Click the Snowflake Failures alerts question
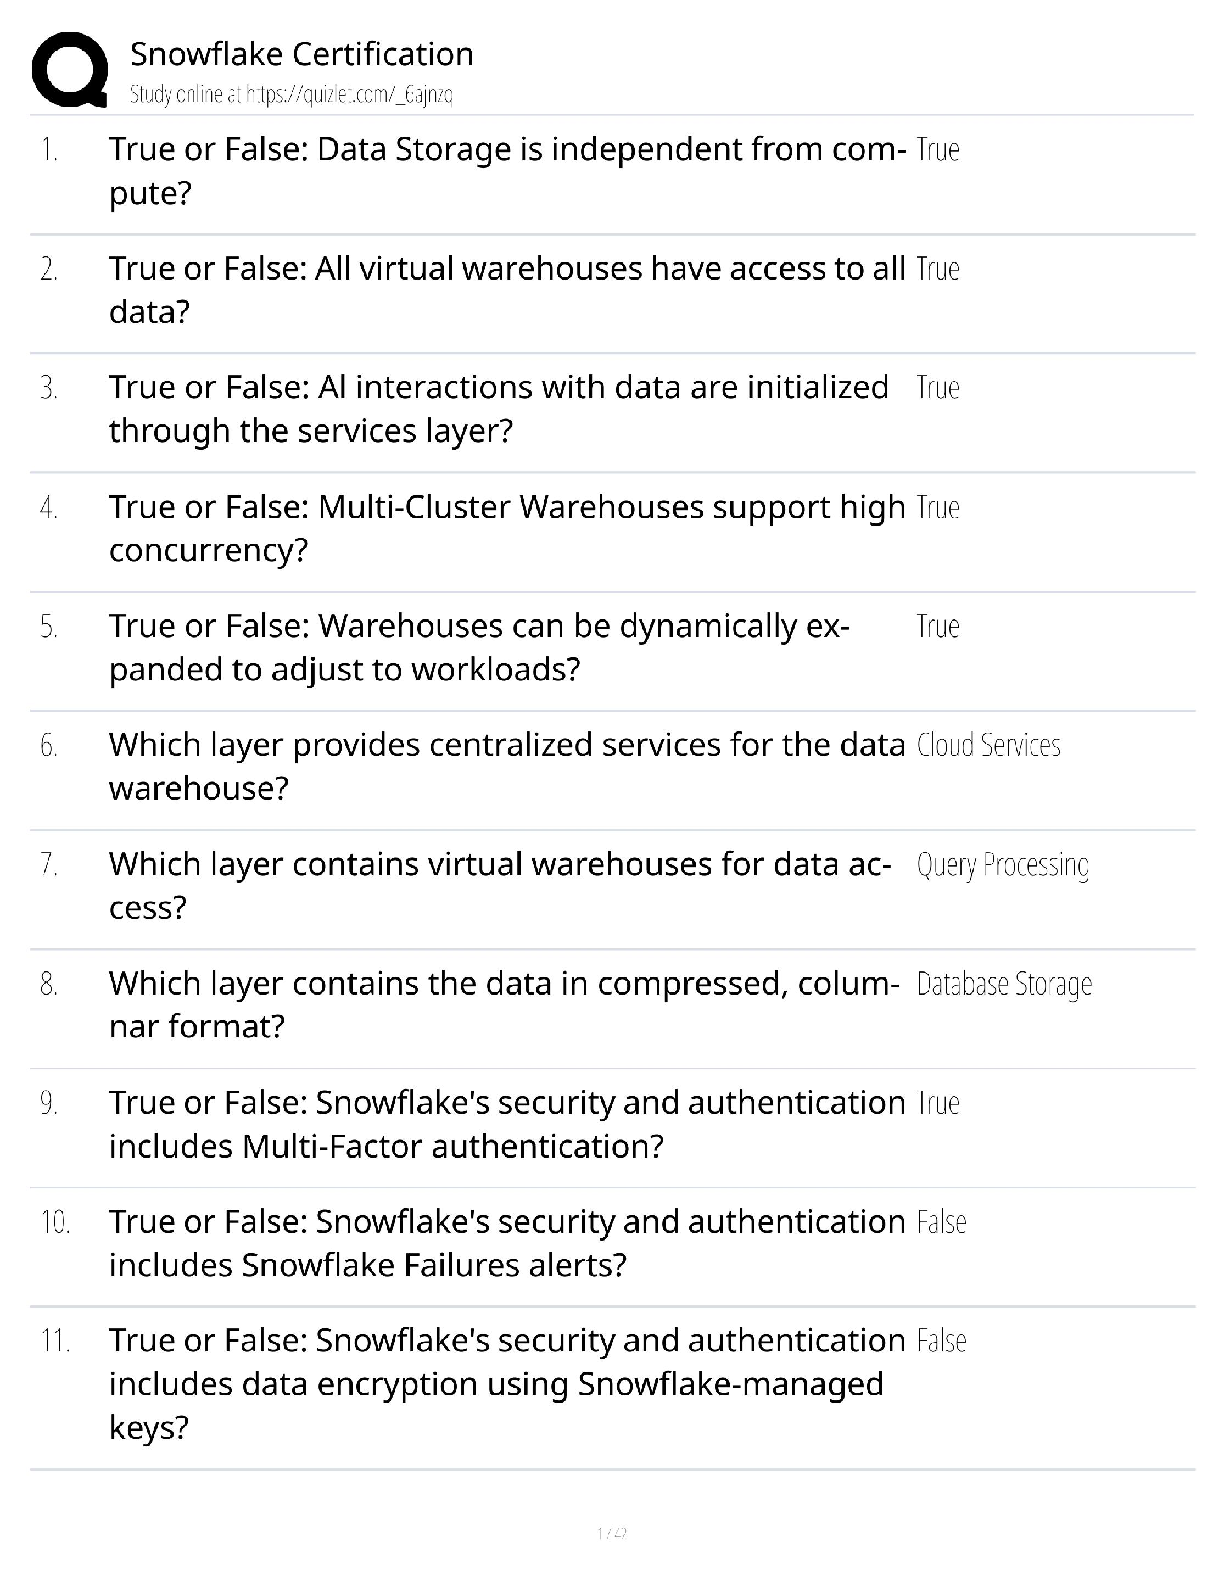Image resolution: width=1224 pixels, height=1584 pixels. (x=507, y=1243)
